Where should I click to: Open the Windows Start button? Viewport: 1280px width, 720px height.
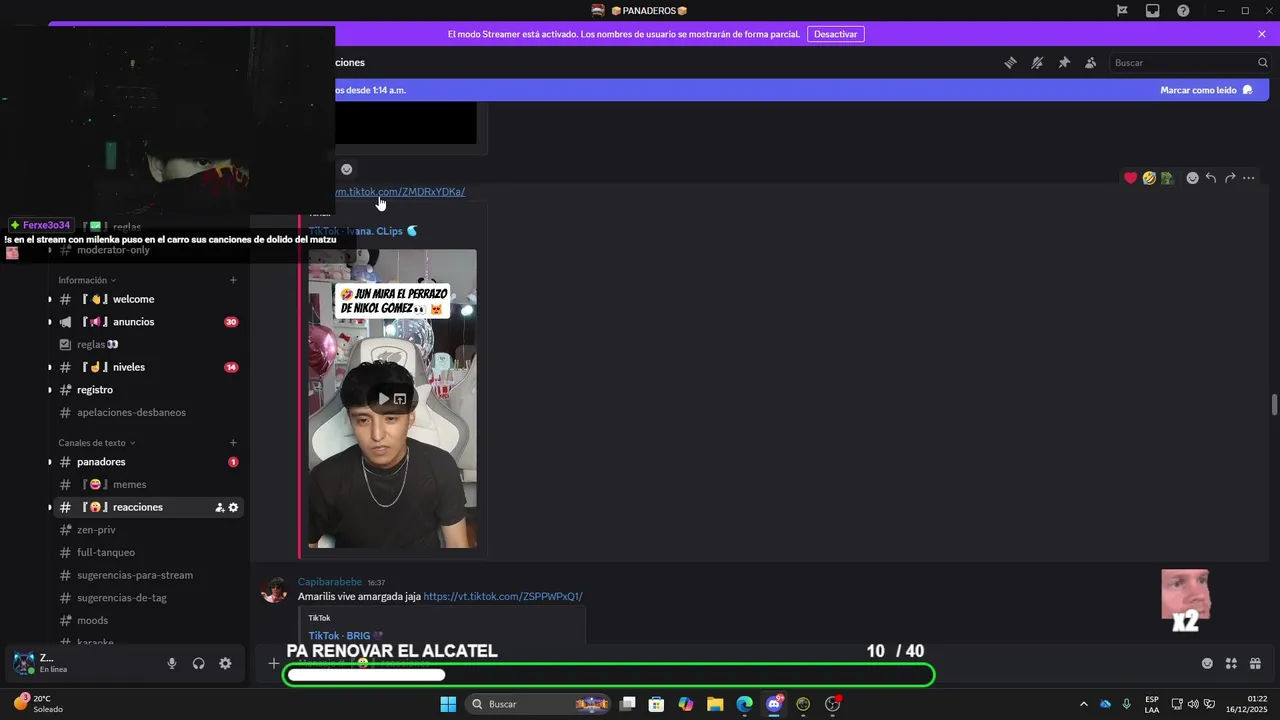pos(448,704)
